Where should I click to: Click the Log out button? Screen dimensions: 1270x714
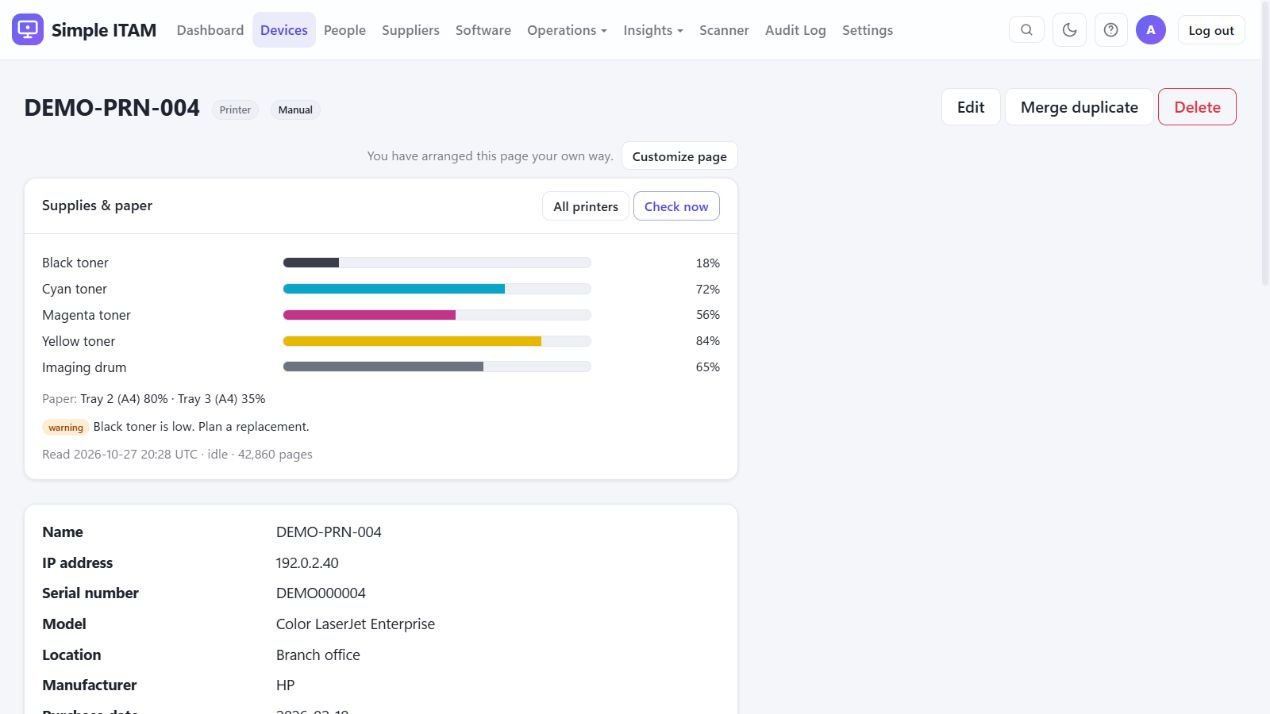click(1211, 30)
